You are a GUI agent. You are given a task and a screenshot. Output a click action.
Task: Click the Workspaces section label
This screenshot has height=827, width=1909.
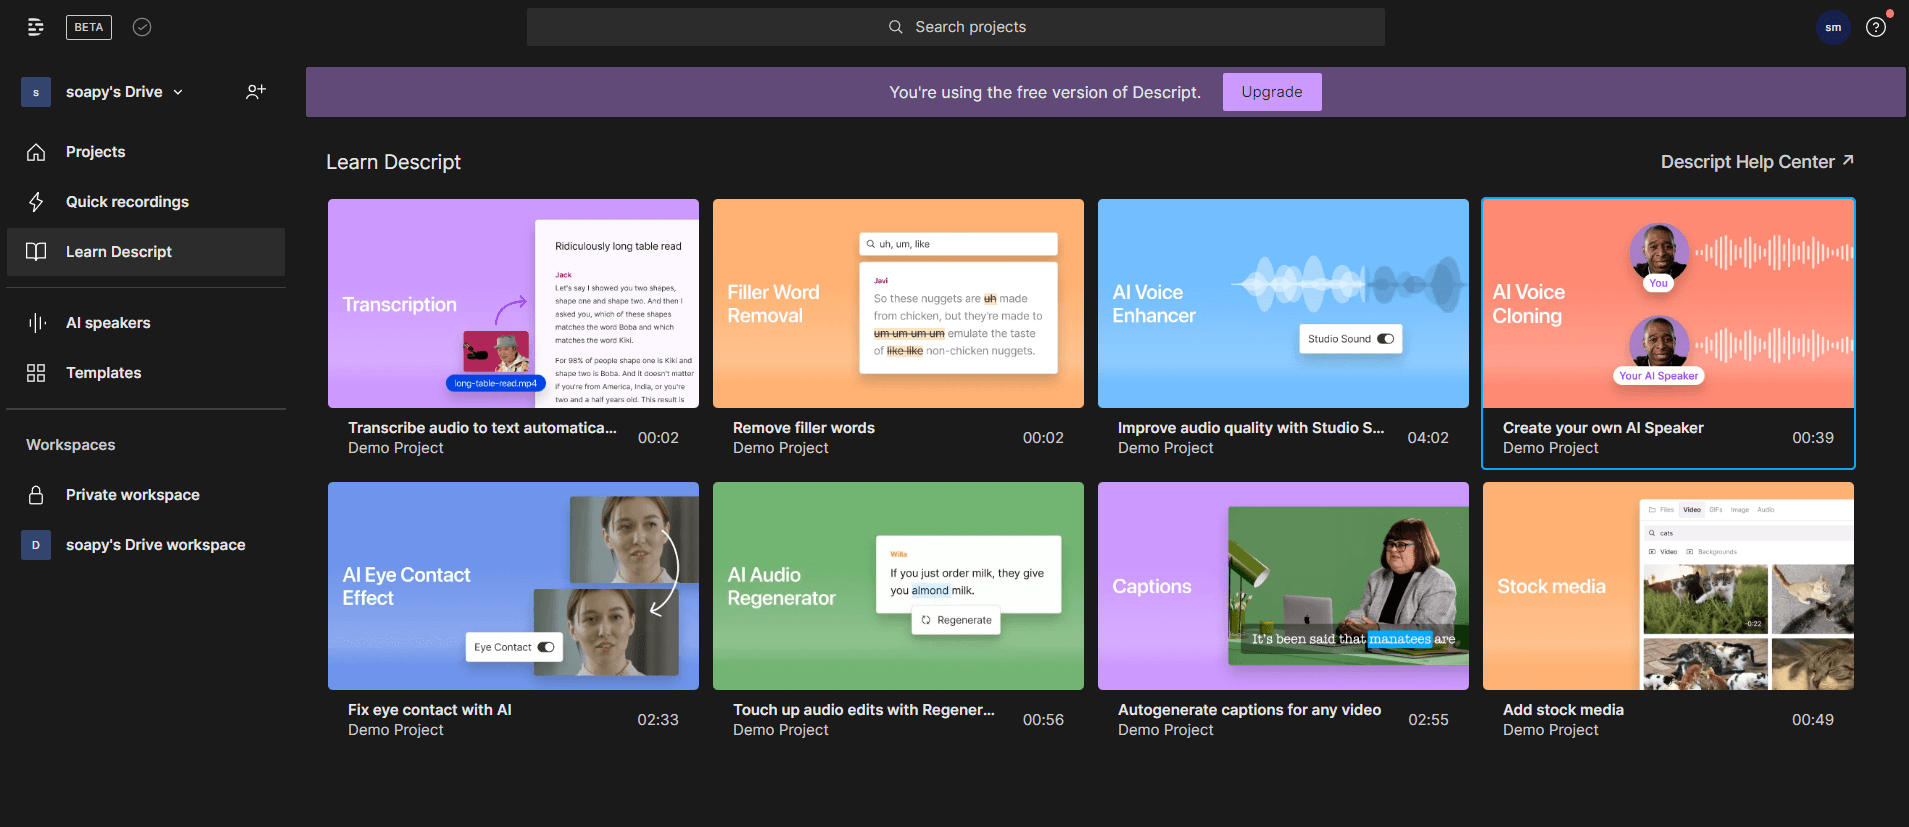(x=70, y=445)
